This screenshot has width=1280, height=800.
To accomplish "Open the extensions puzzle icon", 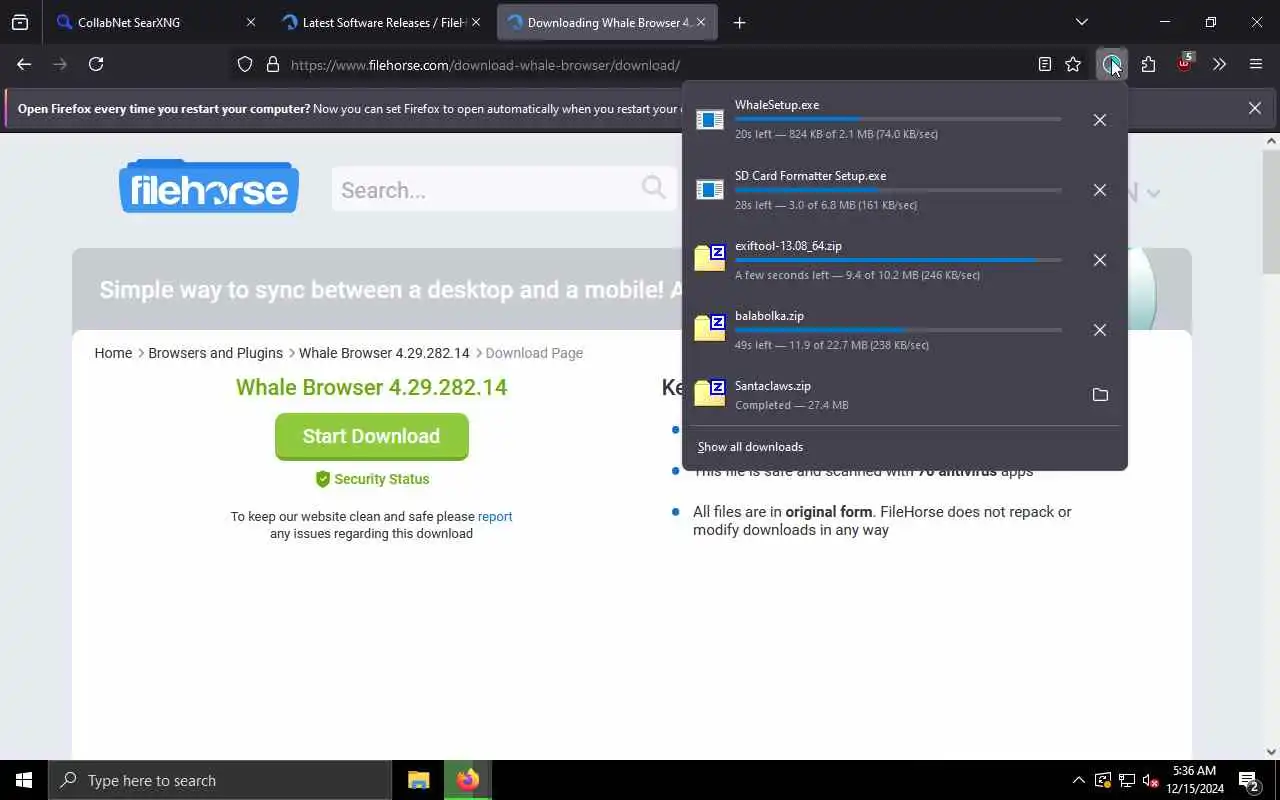I will pos(1148,64).
